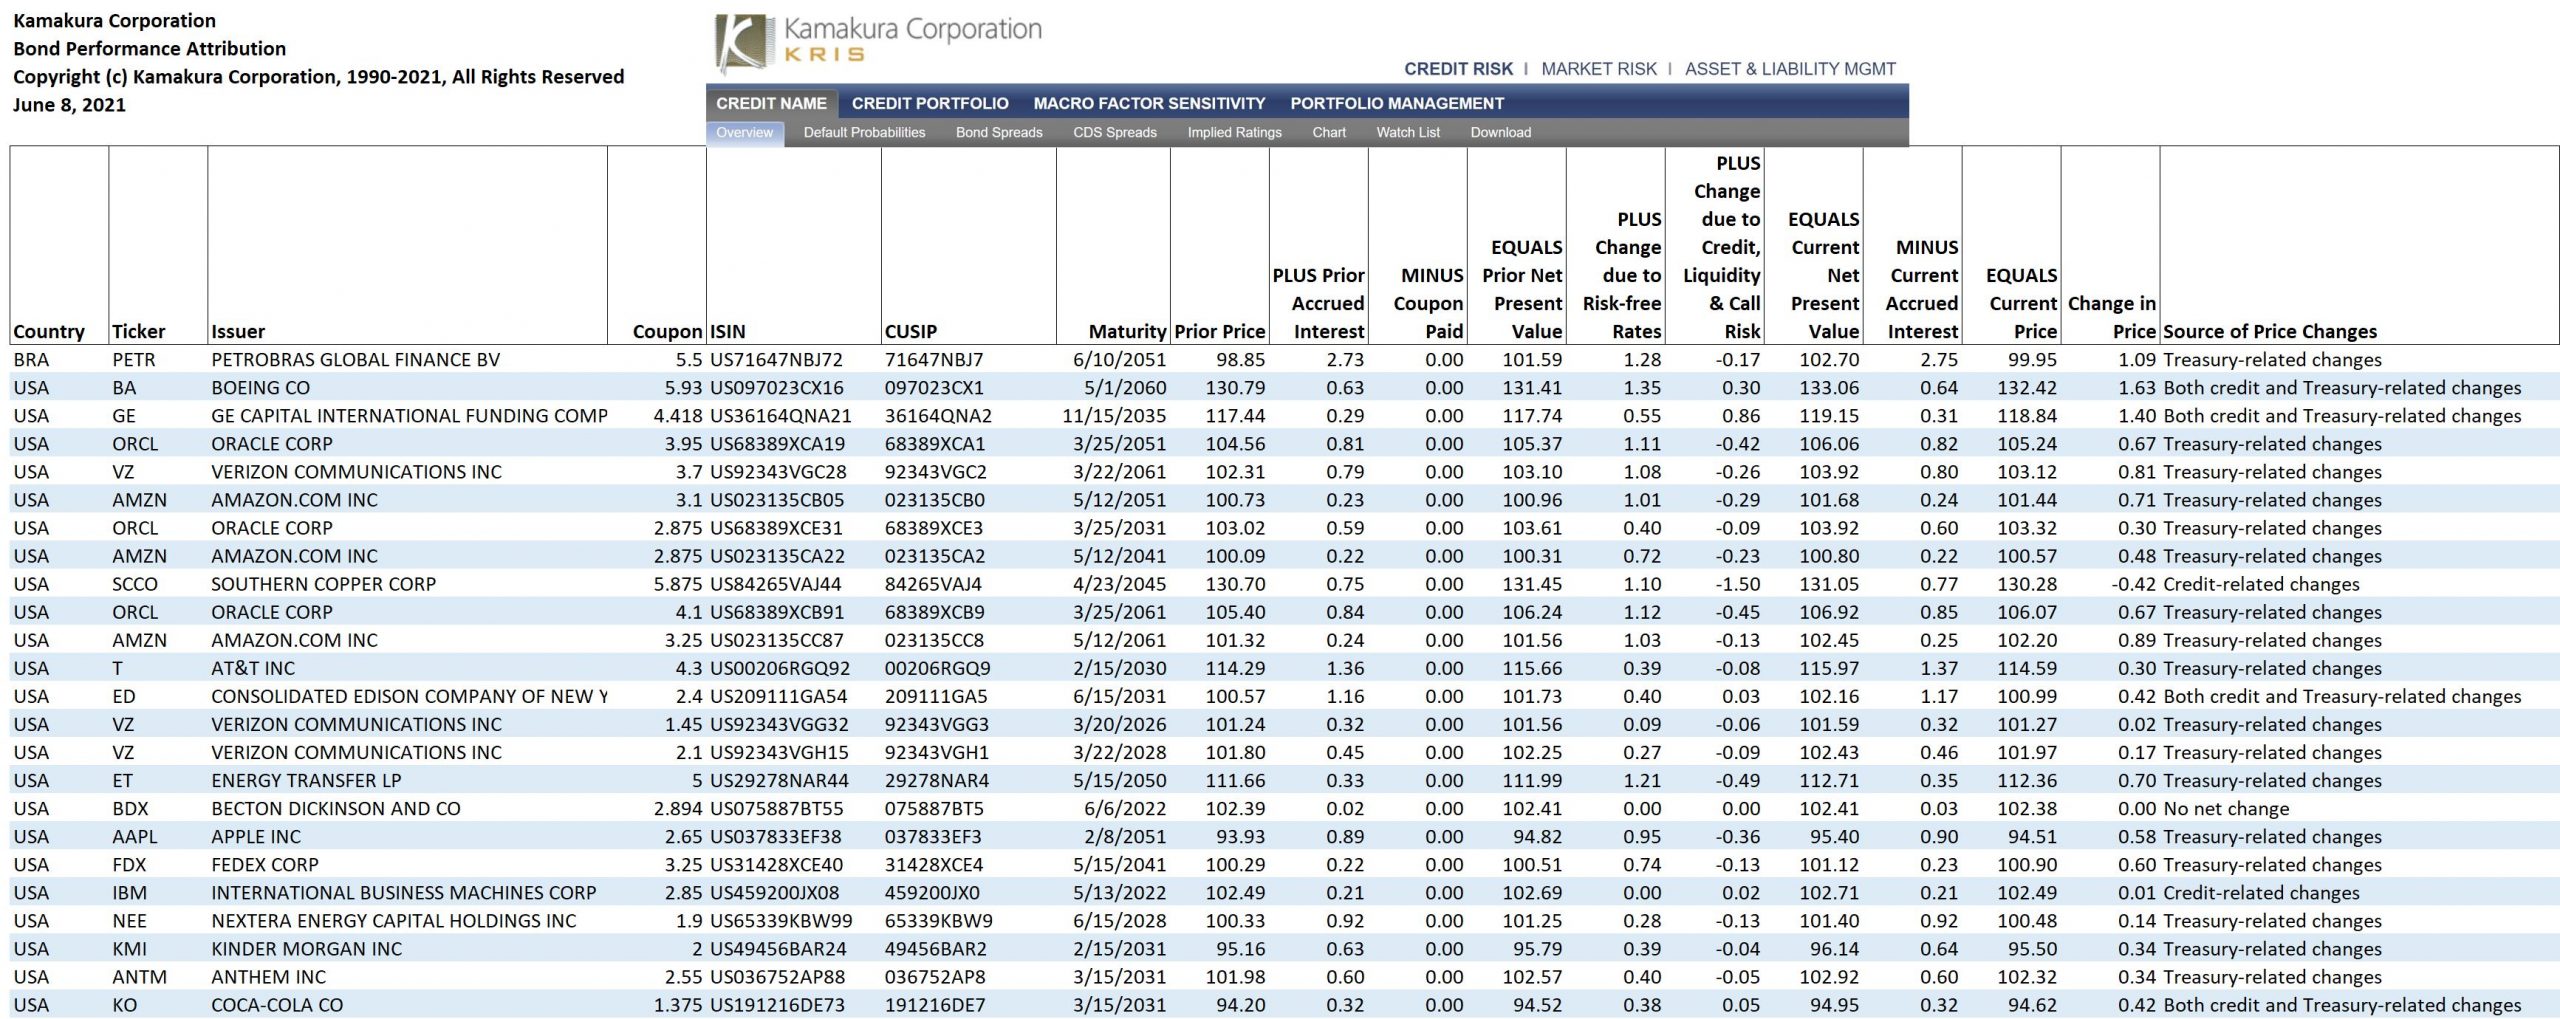Select SOUTHERN COPPER CORP issuer cell
This screenshot has width=2560, height=1019.
[323, 584]
